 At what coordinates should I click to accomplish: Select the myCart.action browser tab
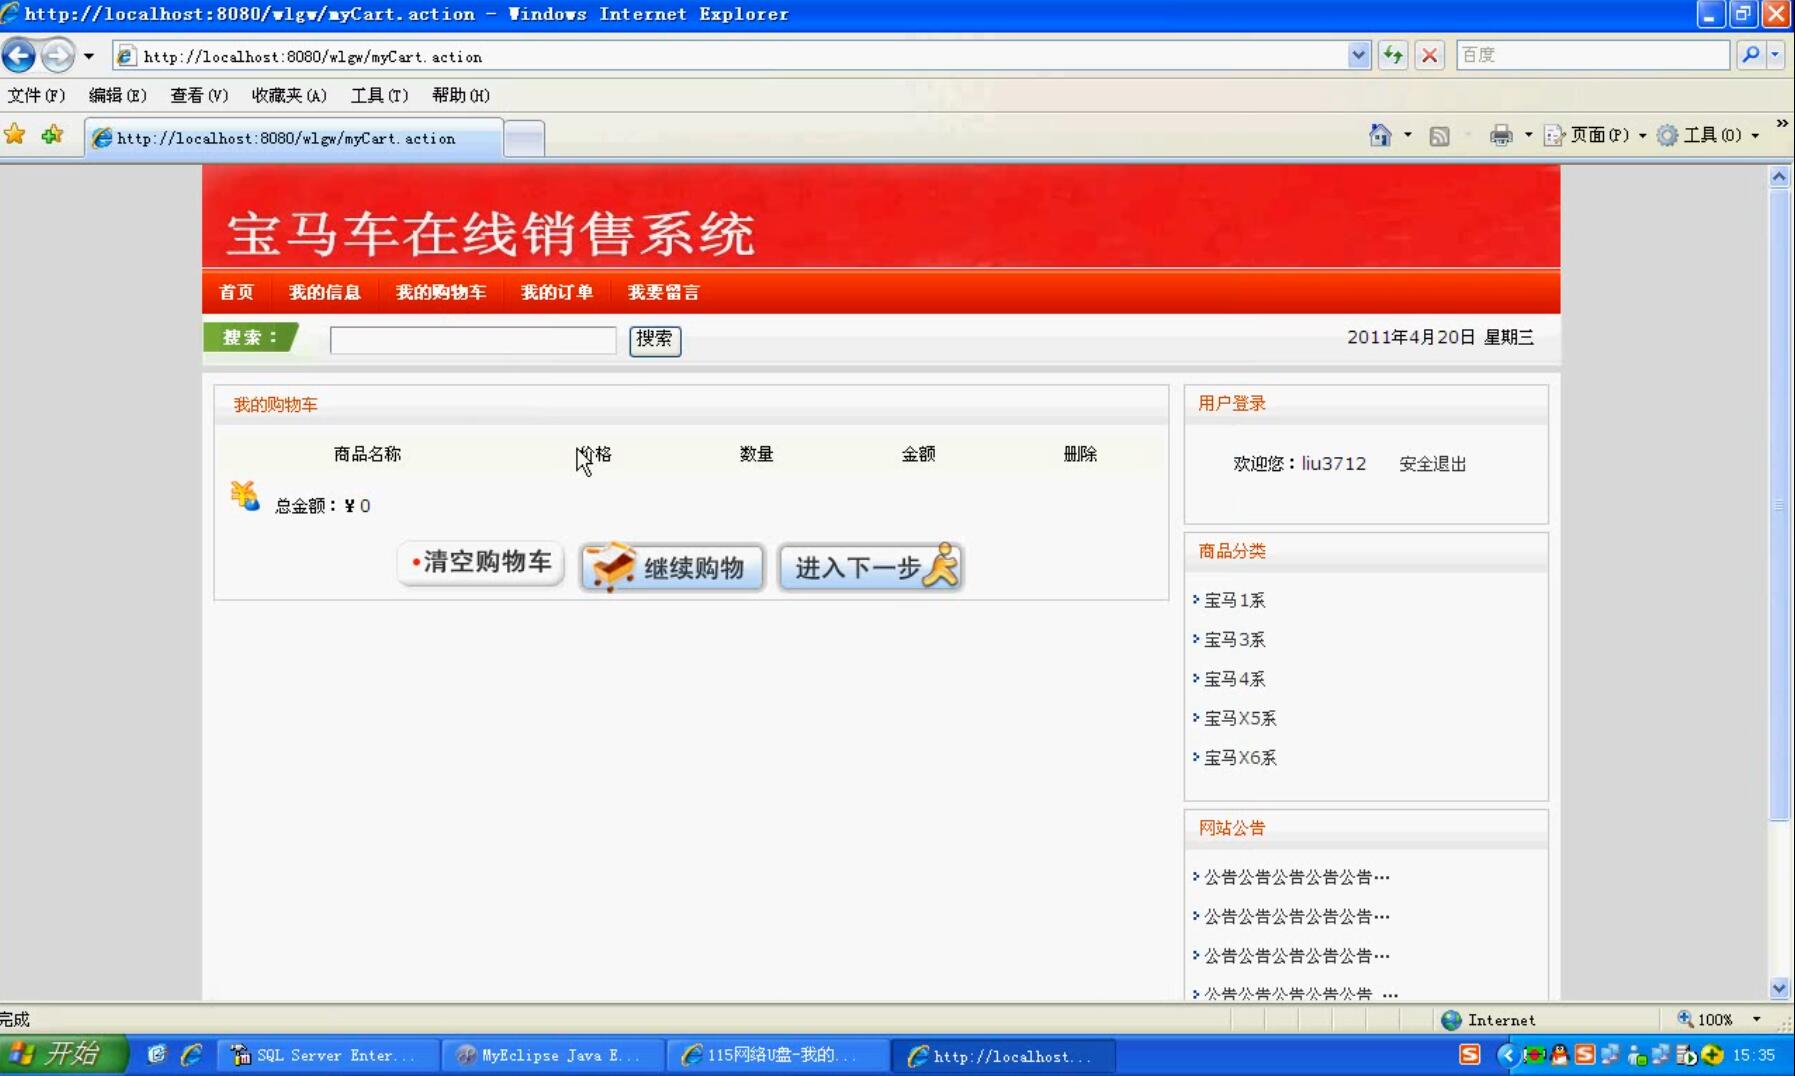[293, 138]
